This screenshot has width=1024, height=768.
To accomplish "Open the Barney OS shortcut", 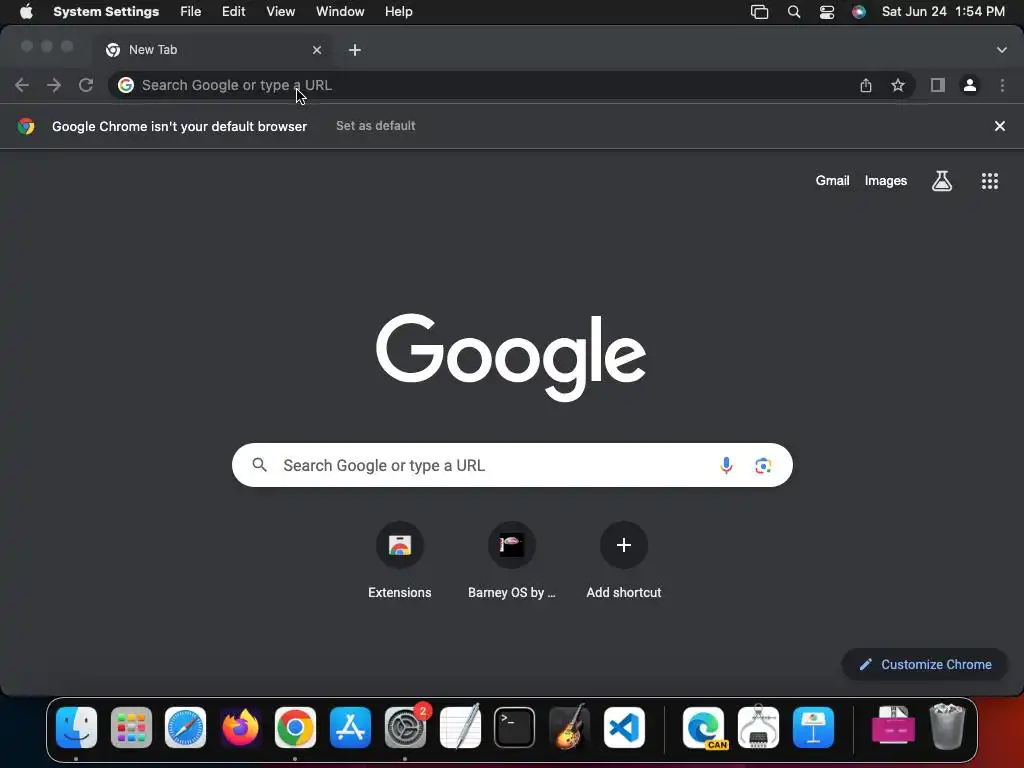I will [511, 545].
